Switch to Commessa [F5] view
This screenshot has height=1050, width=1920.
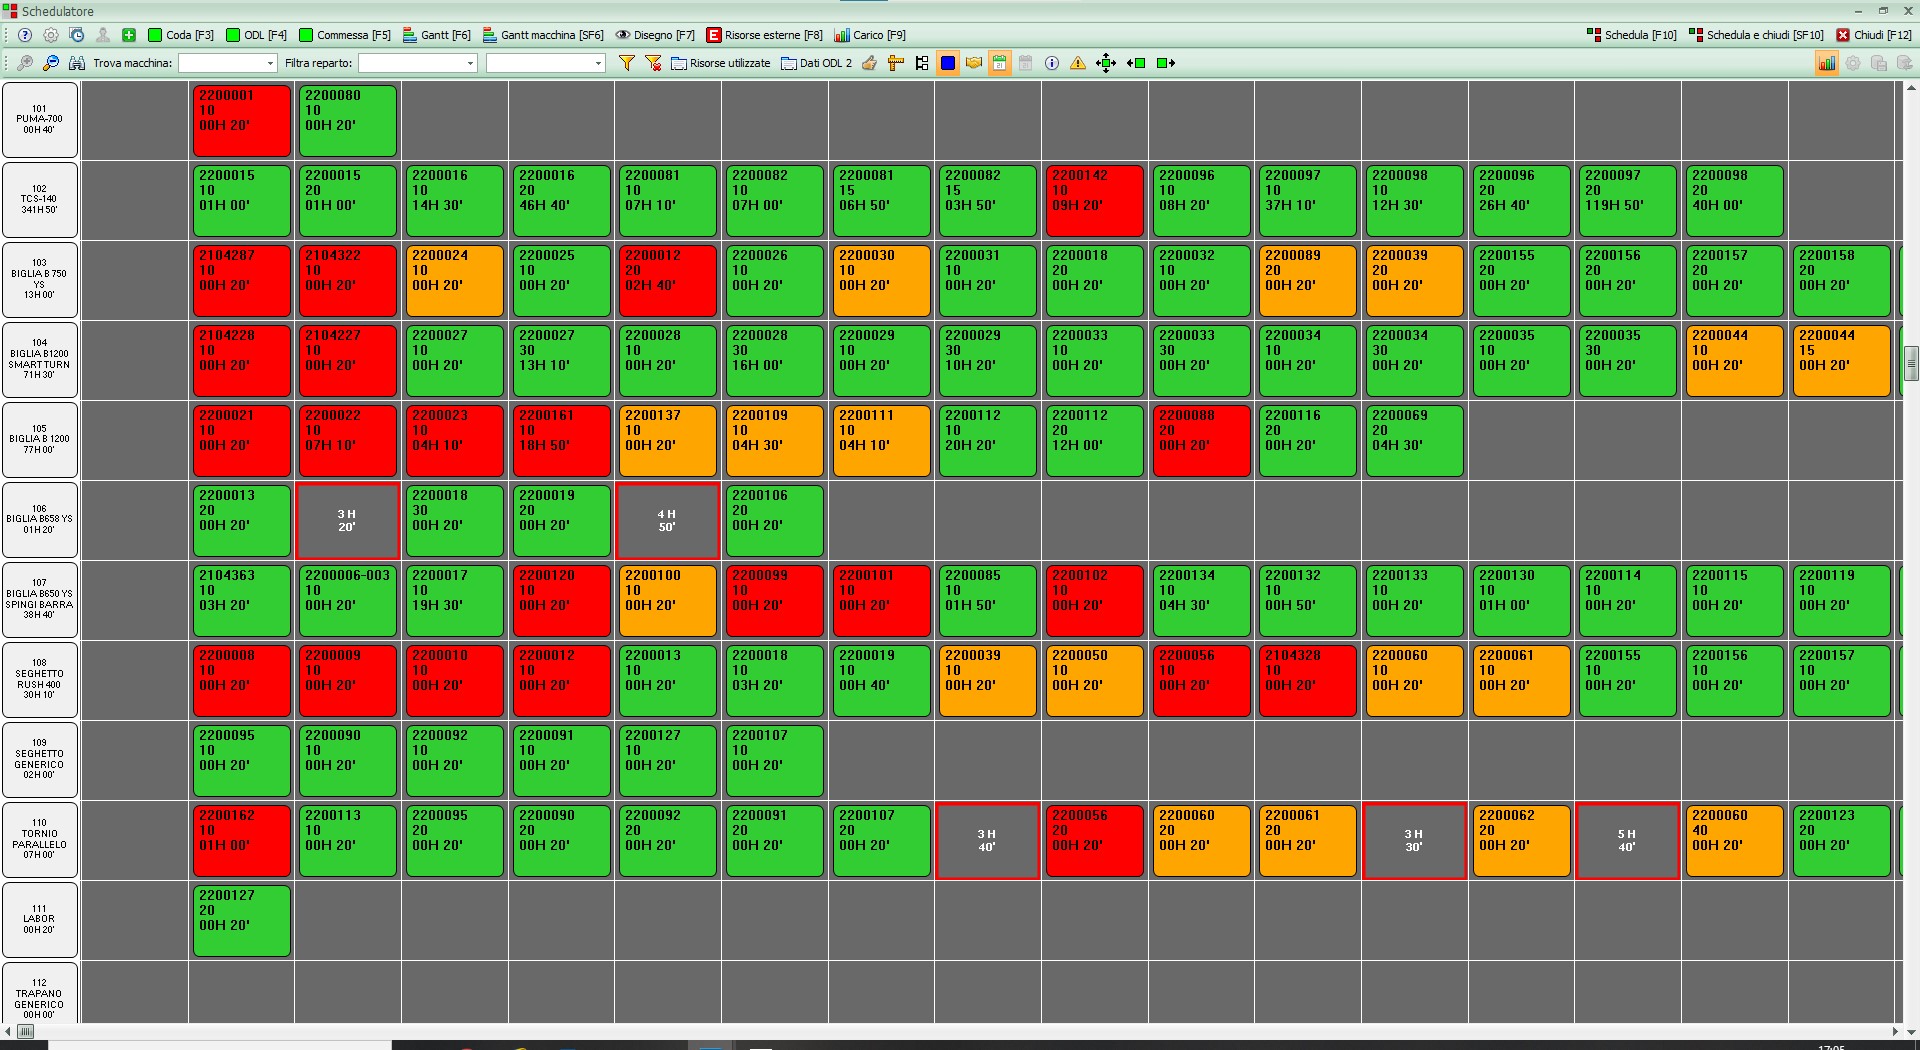[x=345, y=35]
